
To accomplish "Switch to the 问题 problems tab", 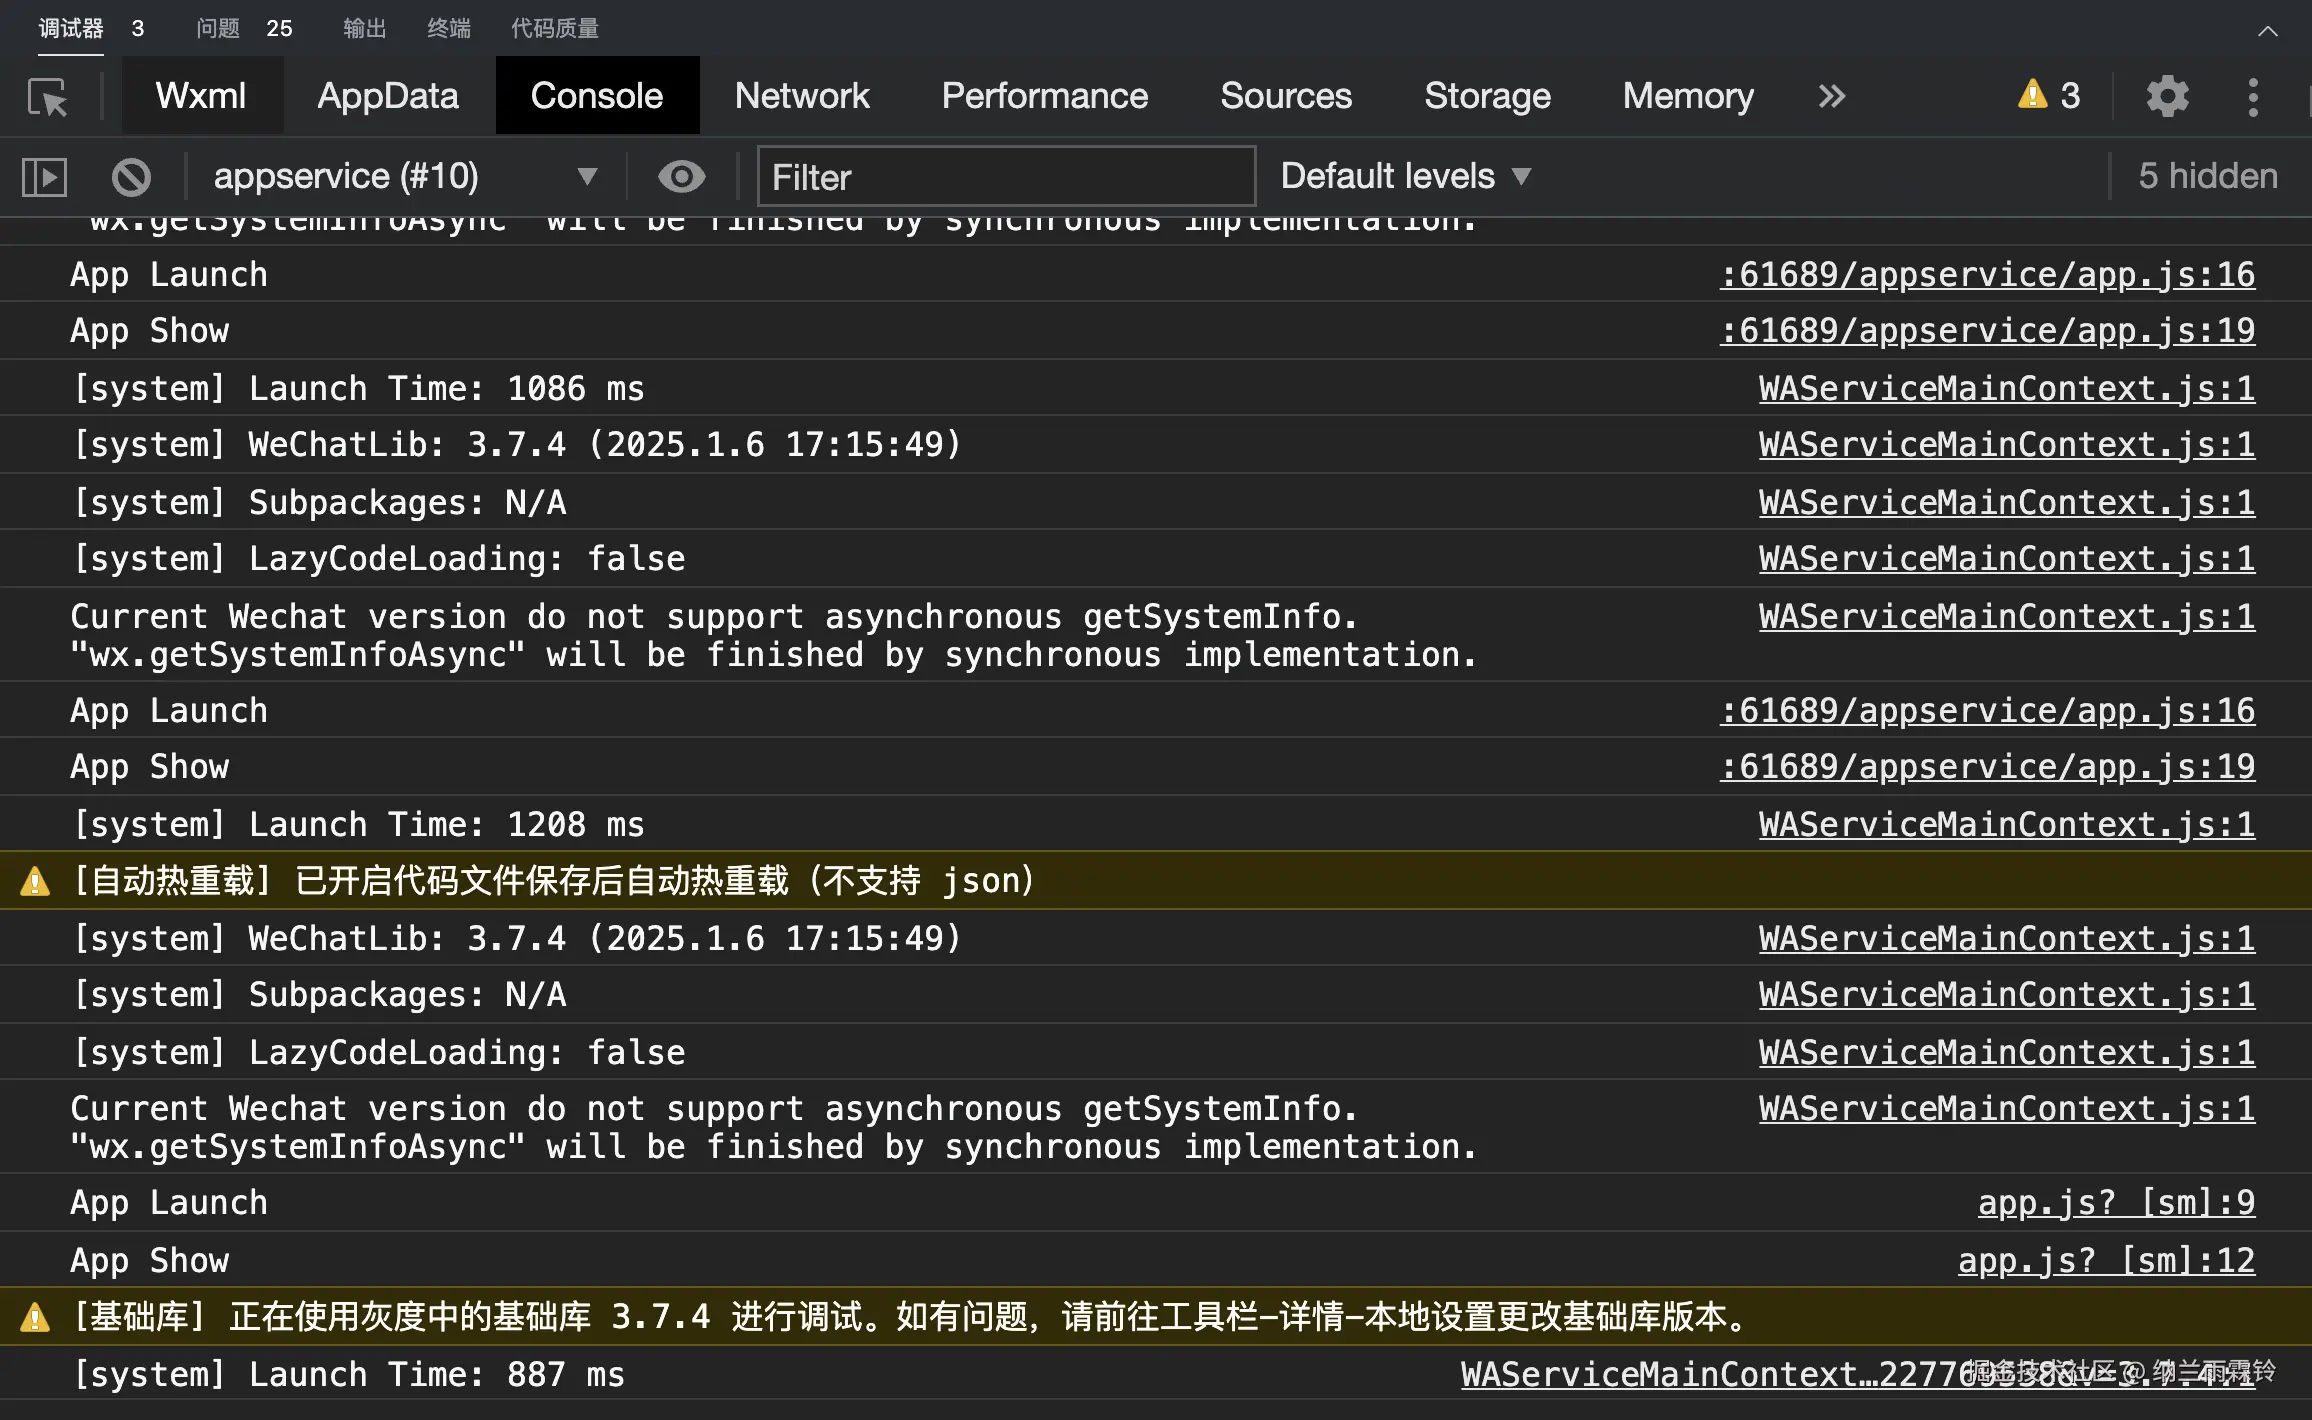I will (x=218, y=28).
